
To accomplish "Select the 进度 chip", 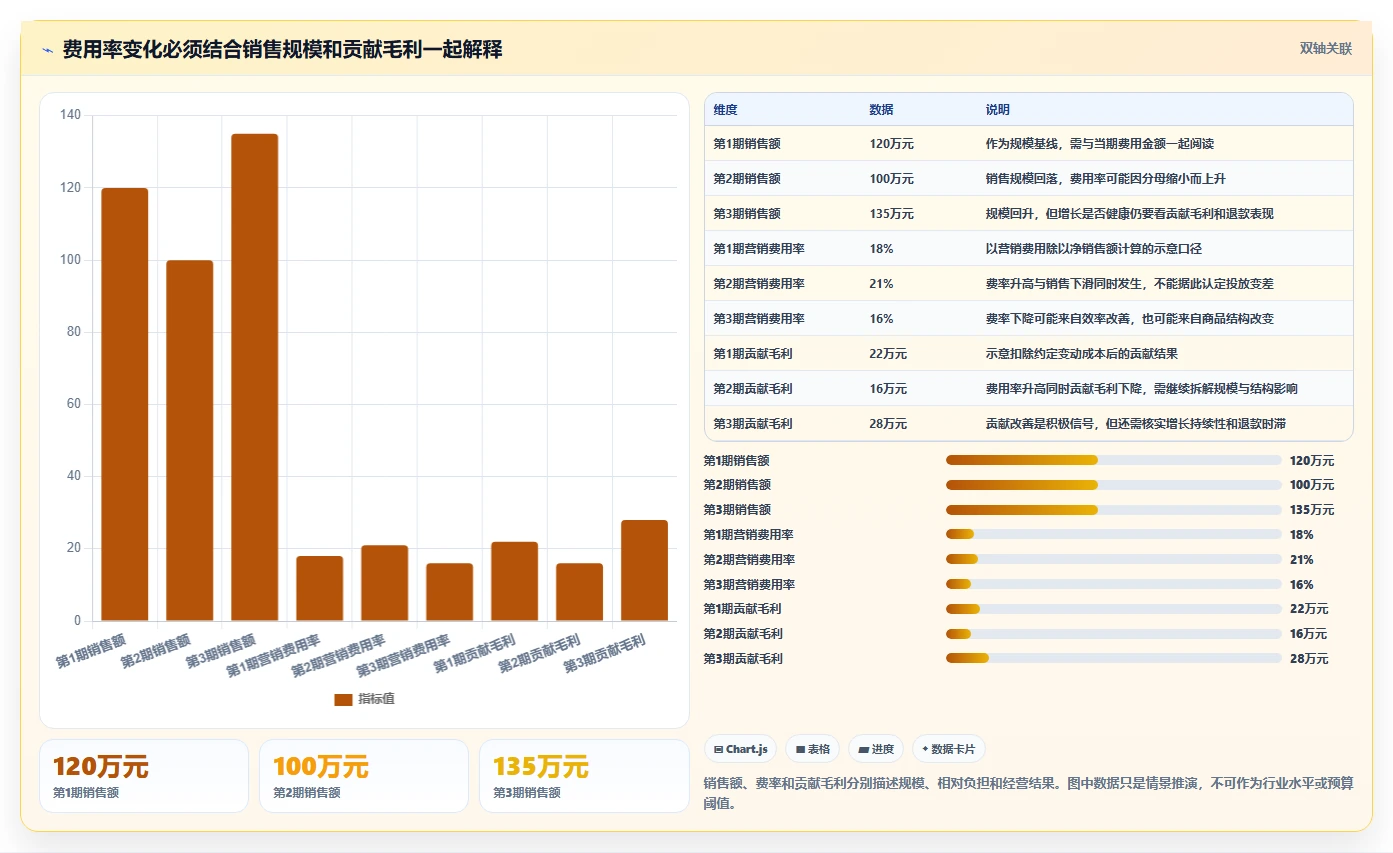I will (876, 749).
